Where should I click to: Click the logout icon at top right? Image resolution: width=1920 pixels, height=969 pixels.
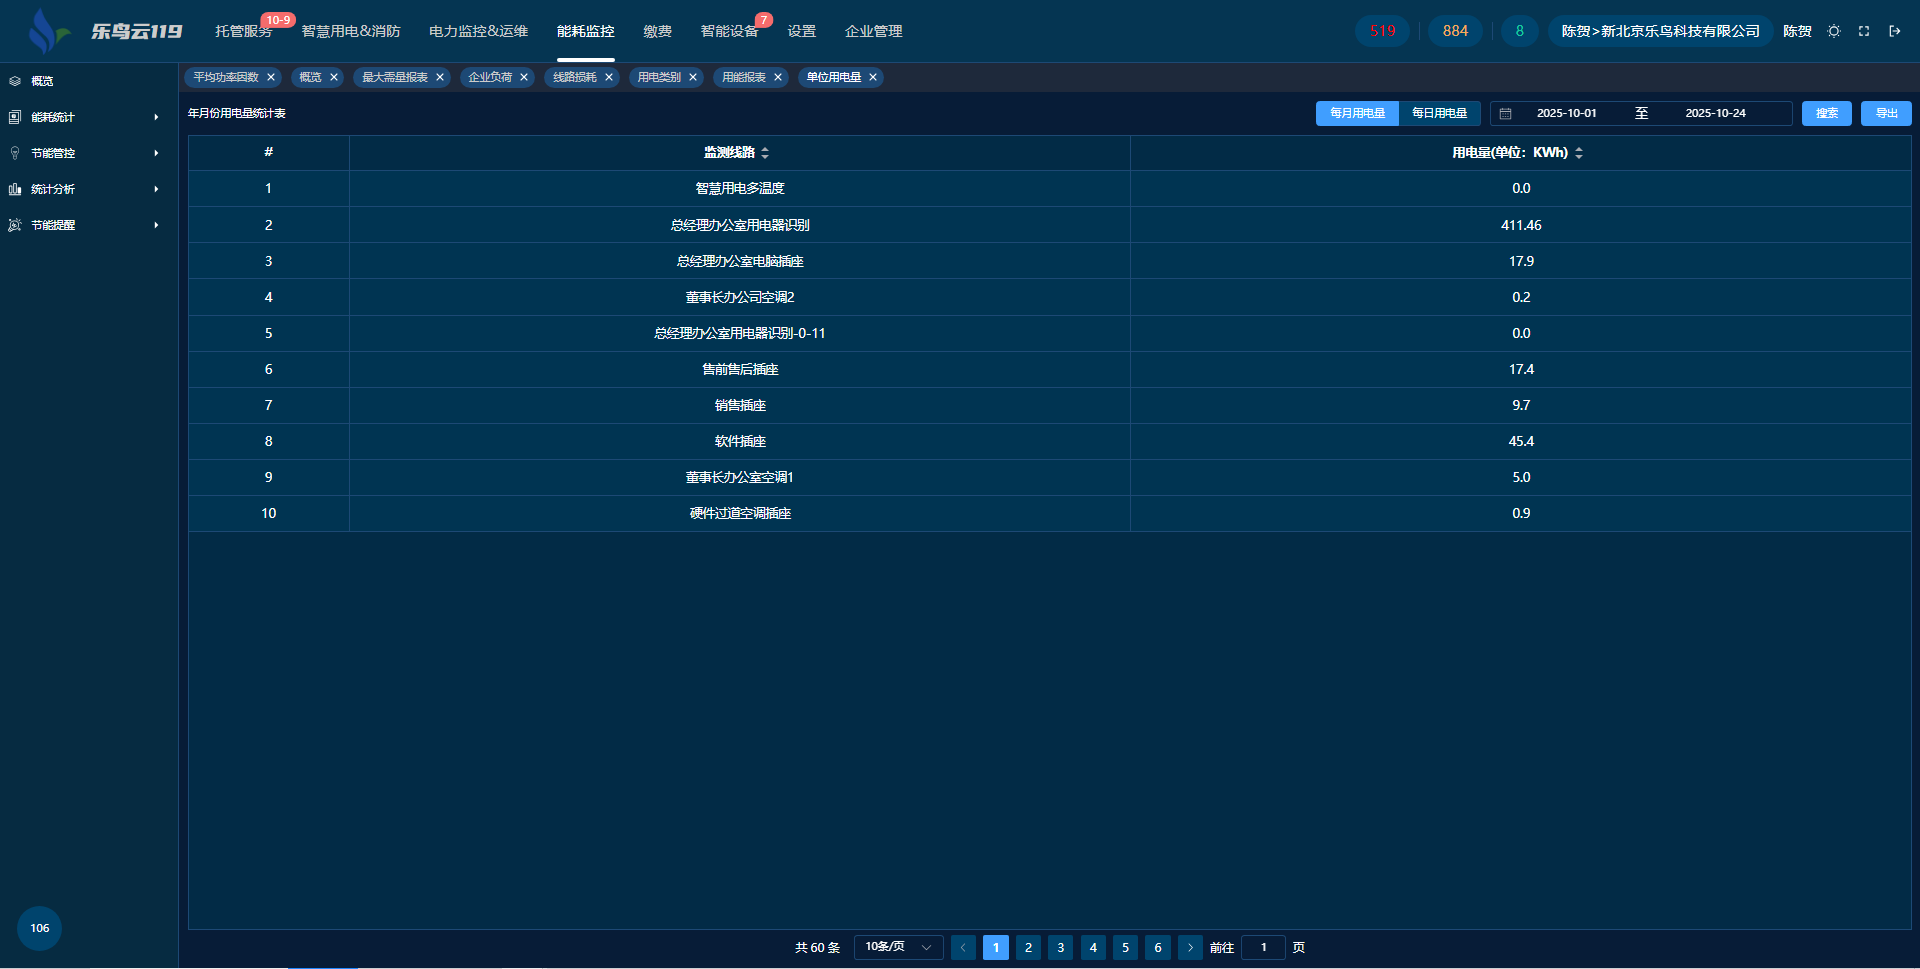(x=1894, y=31)
